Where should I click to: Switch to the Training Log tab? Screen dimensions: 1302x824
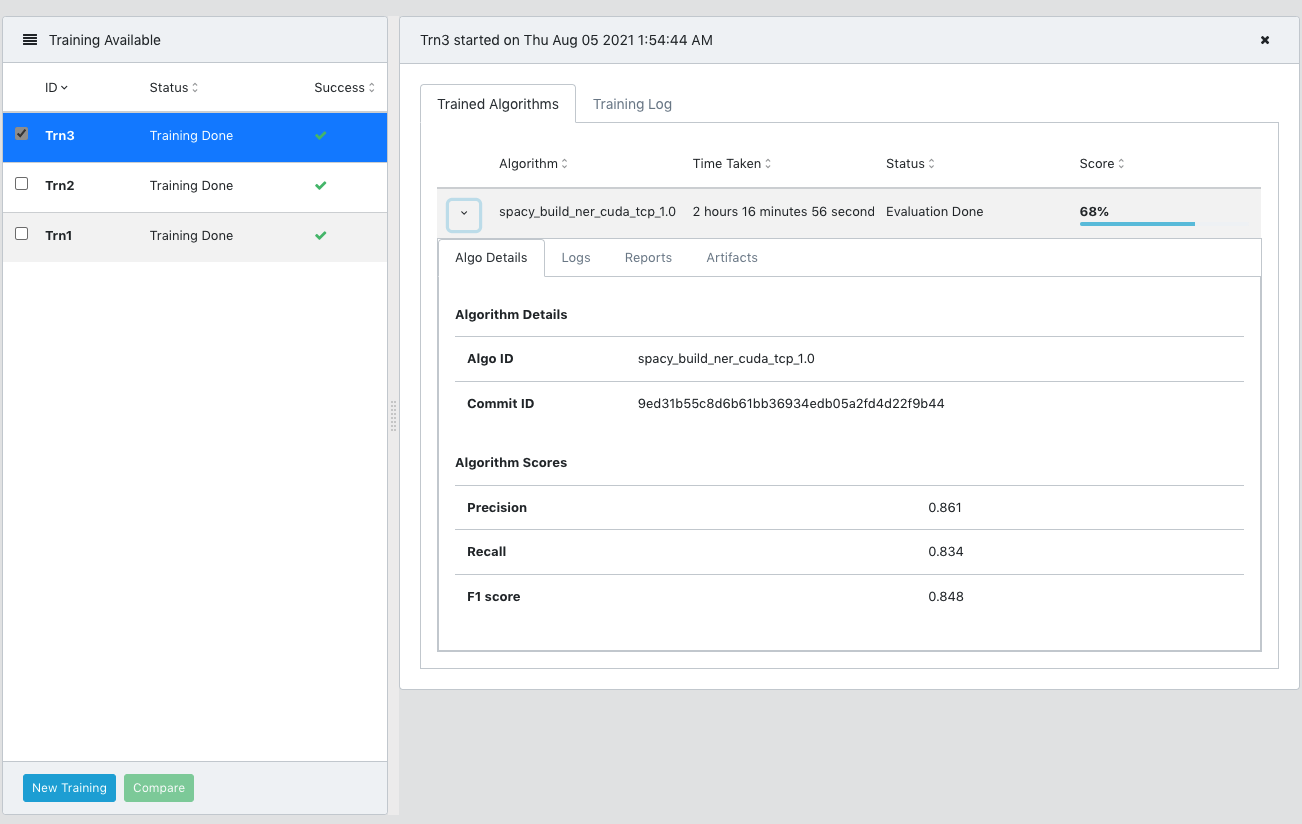[x=632, y=104]
